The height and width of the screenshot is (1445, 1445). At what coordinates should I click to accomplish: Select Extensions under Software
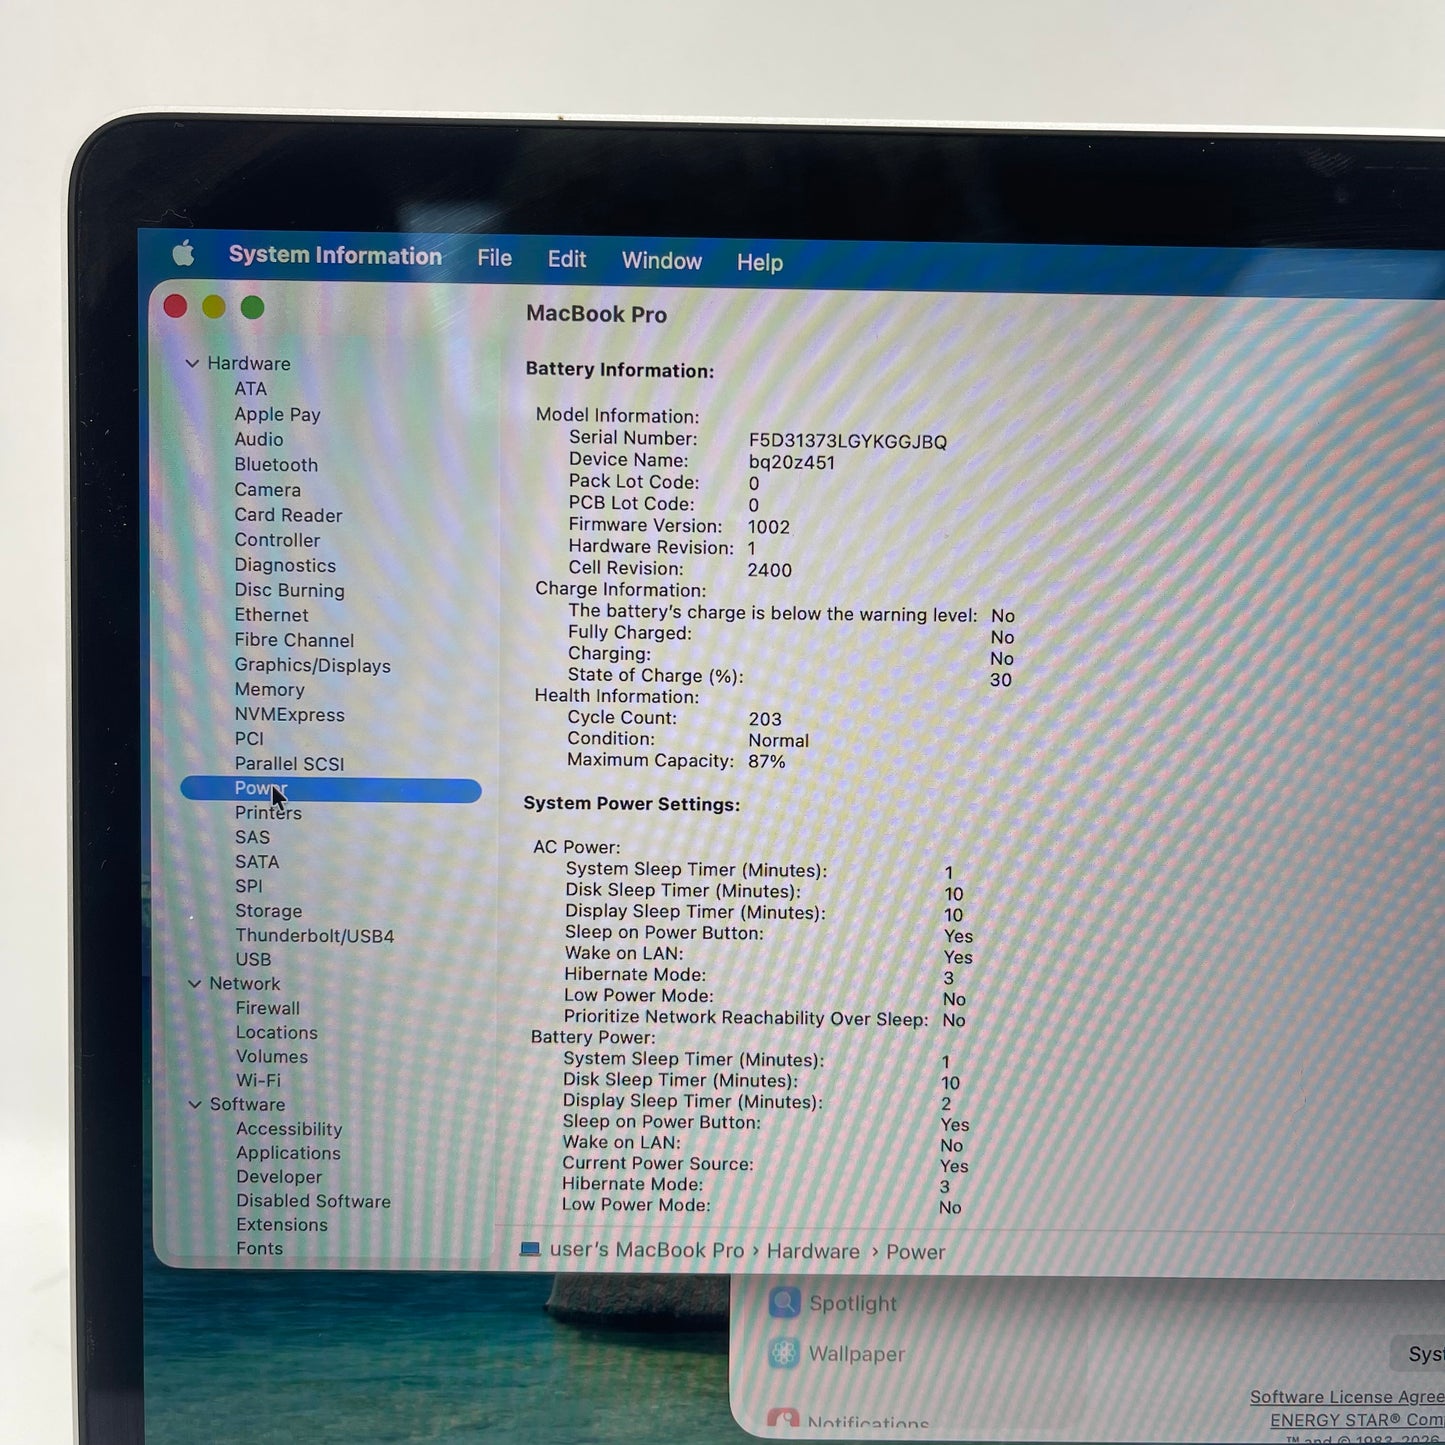tap(281, 1225)
